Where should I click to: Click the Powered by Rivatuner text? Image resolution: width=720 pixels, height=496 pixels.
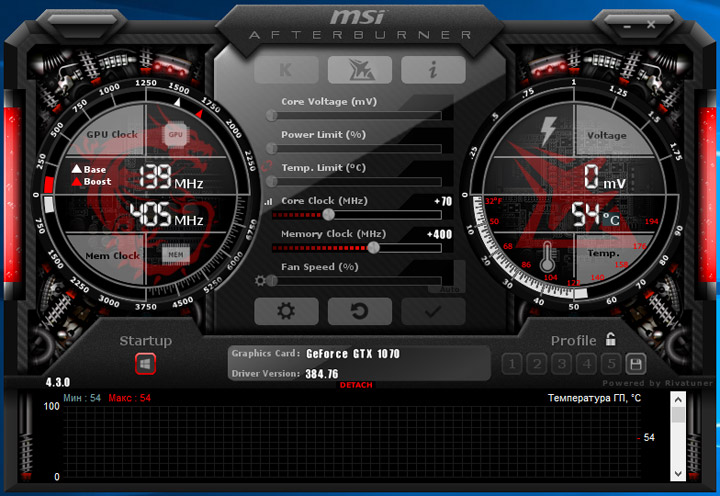point(657,383)
